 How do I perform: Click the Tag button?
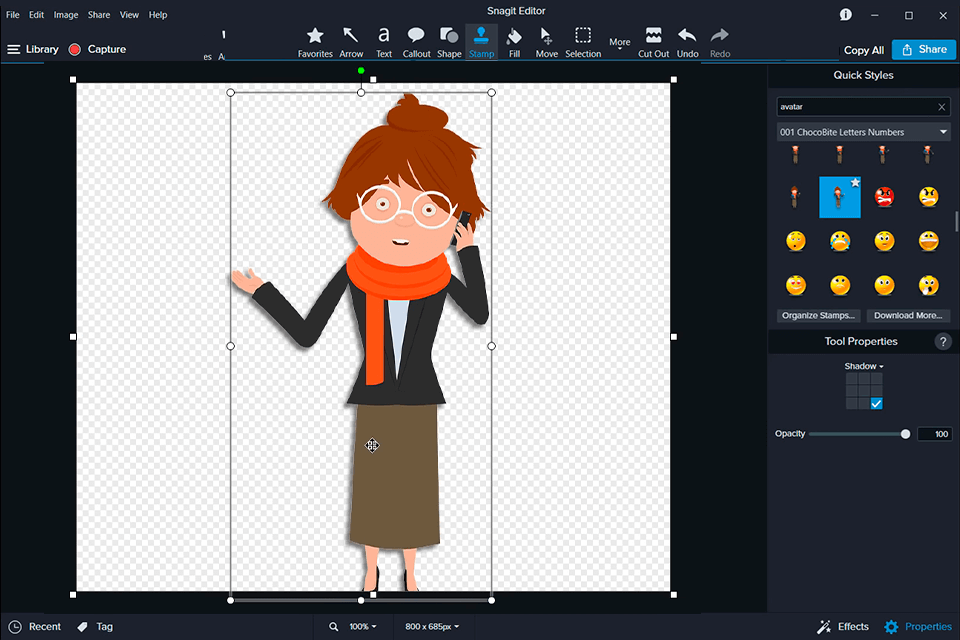tap(95, 627)
